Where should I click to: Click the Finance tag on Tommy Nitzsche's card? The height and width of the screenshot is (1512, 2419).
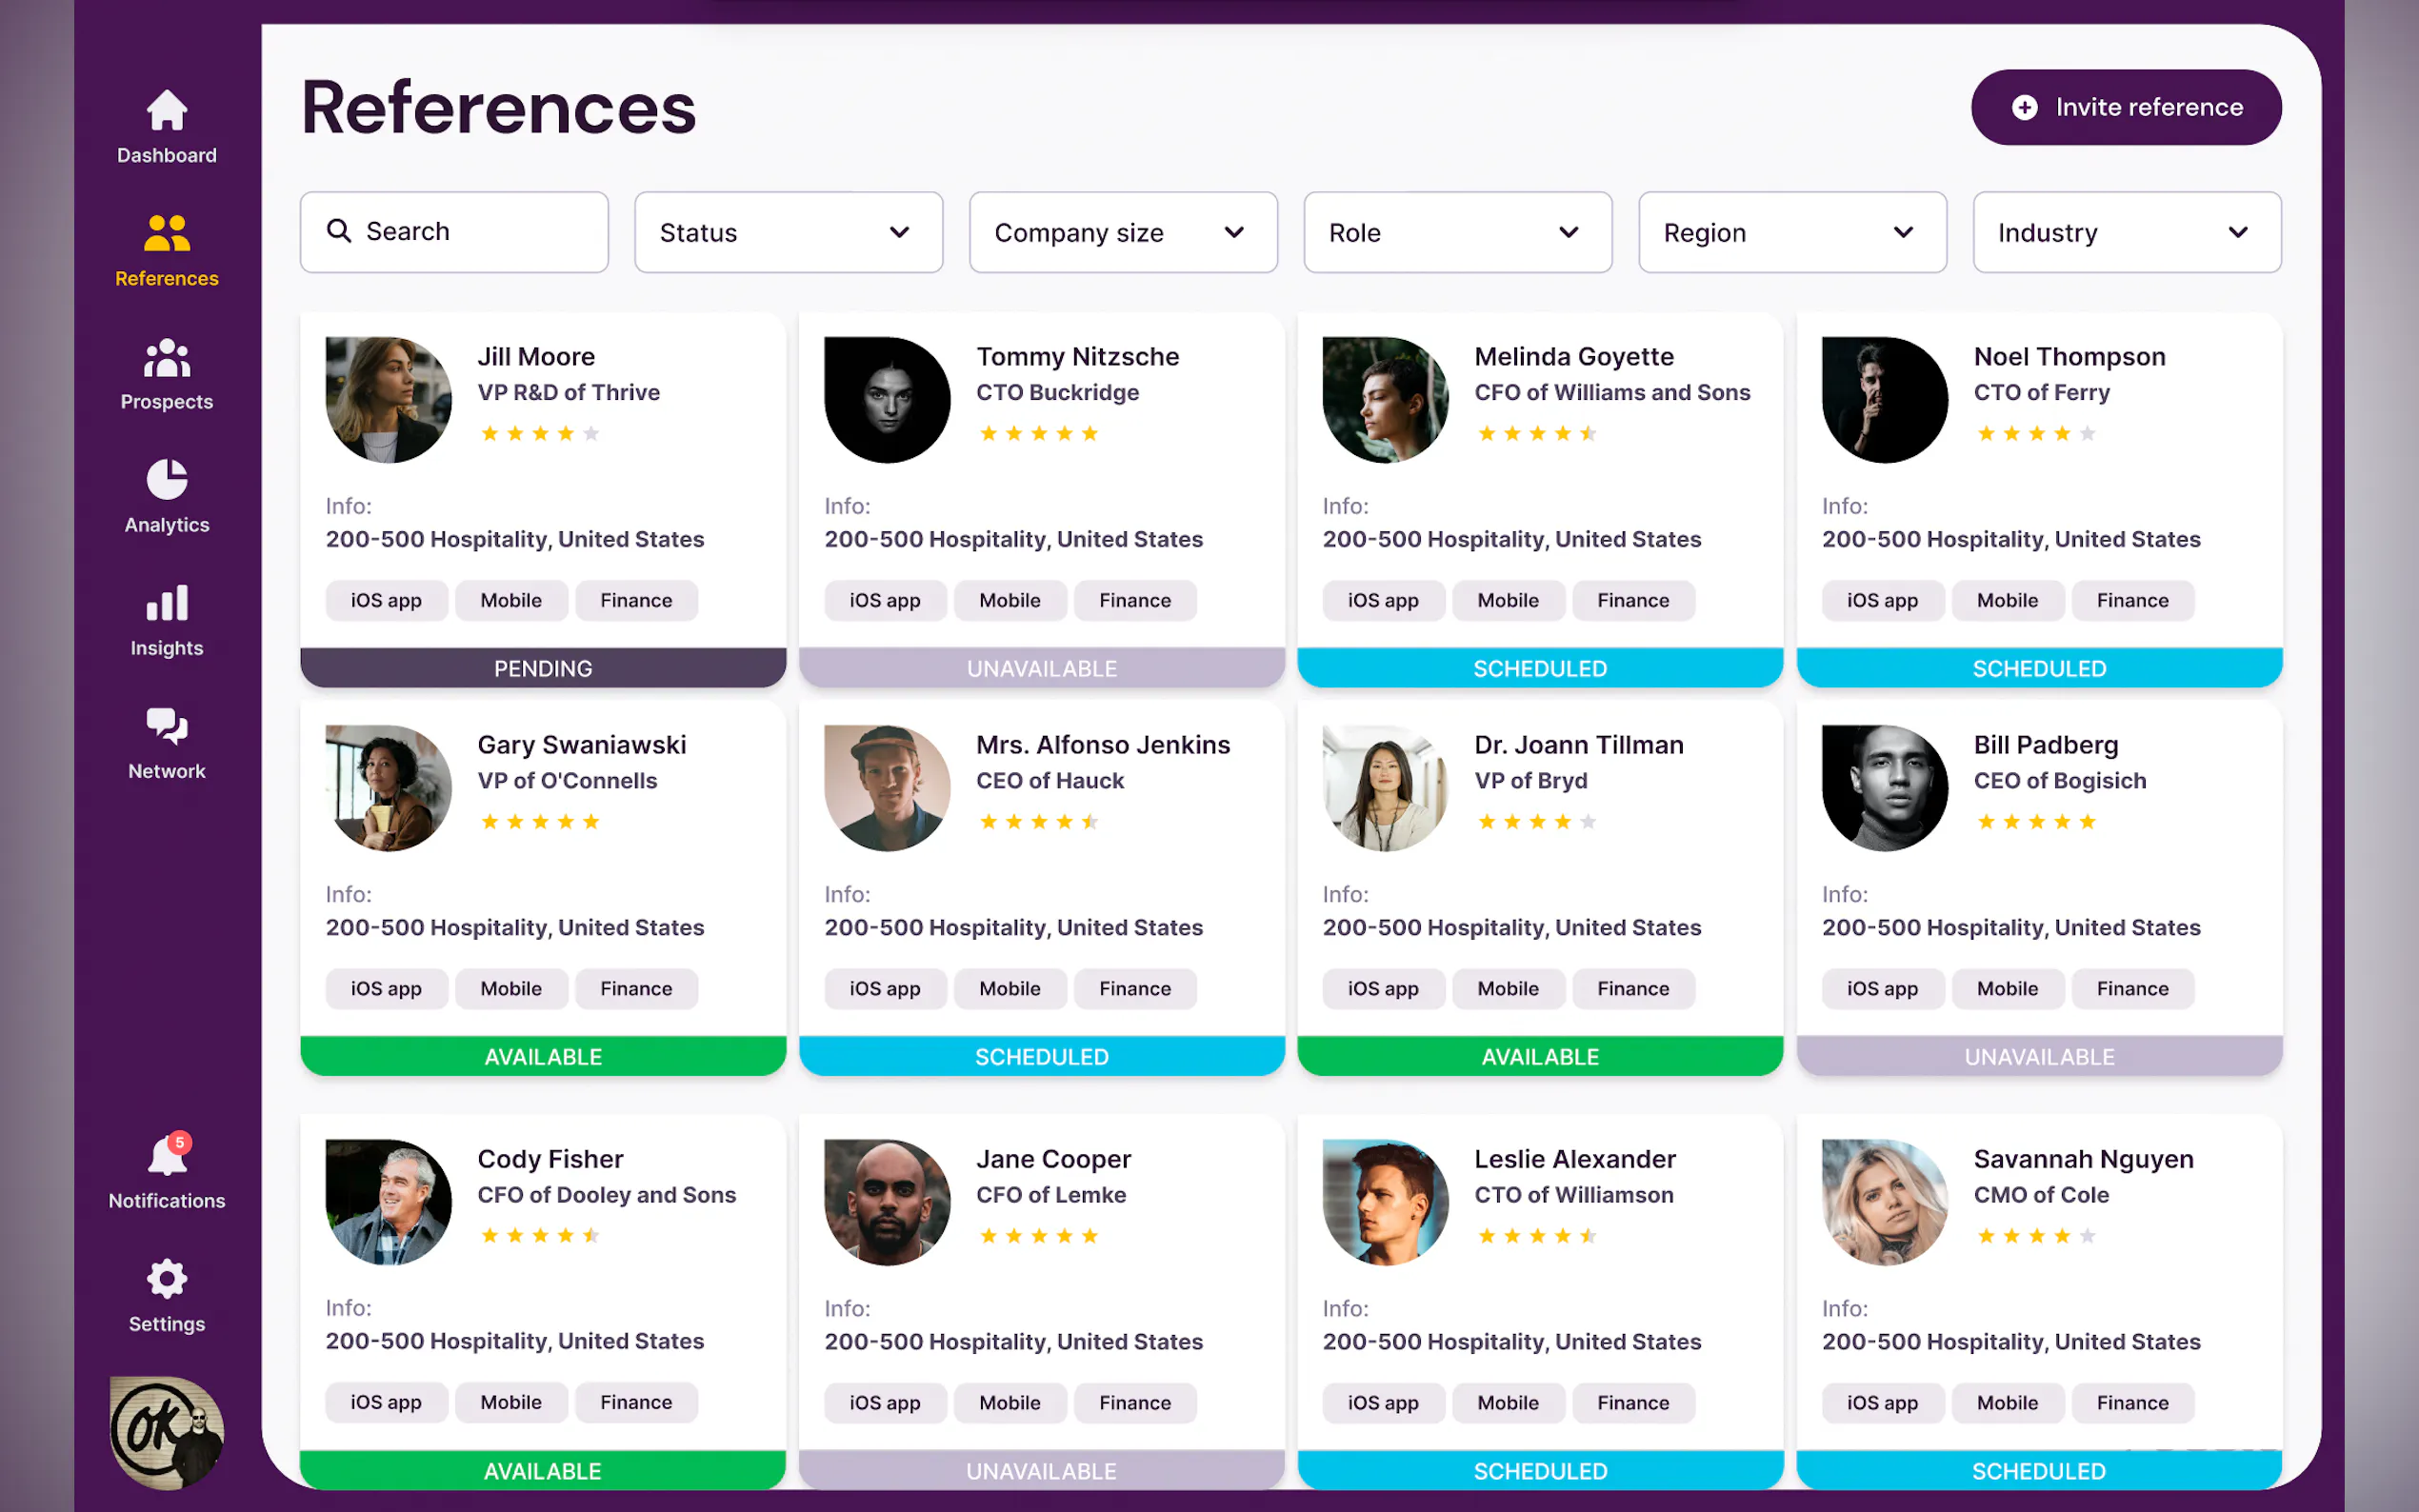[1134, 600]
